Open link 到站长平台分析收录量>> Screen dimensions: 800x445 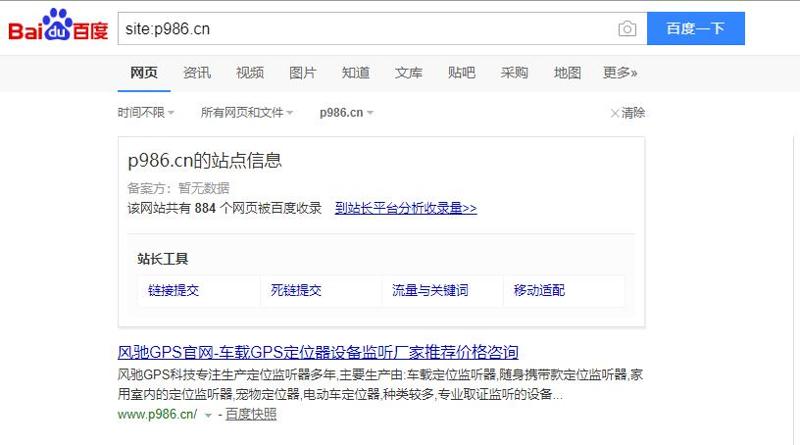(x=406, y=208)
